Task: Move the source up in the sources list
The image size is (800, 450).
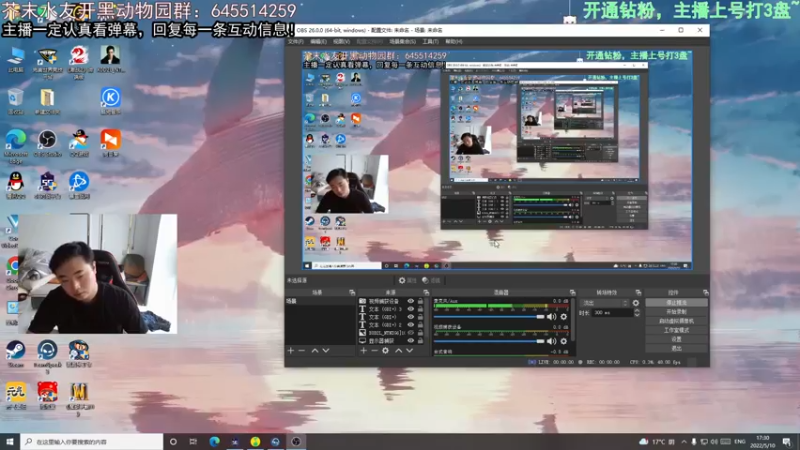Action: click(x=398, y=351)
